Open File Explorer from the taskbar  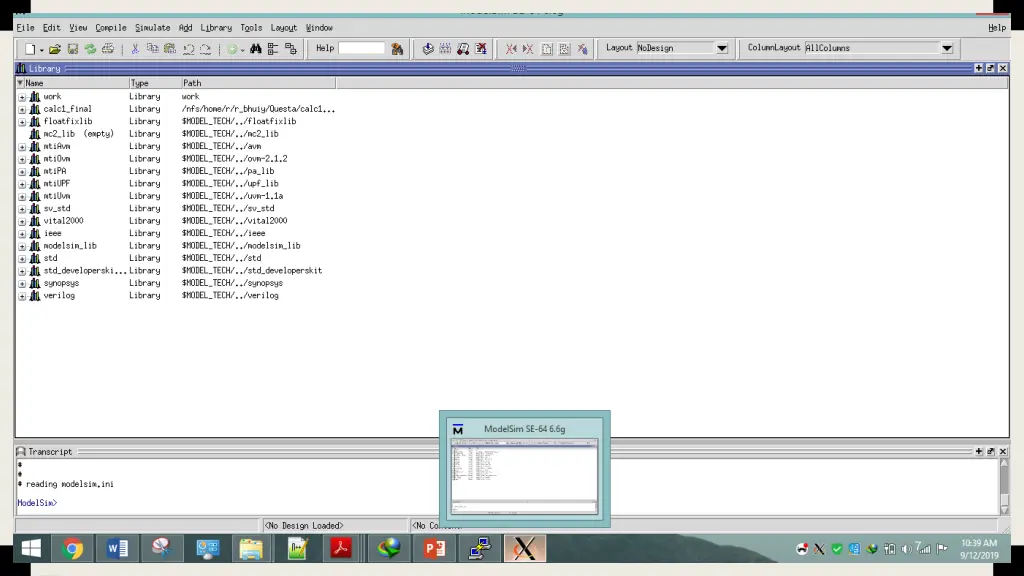pyautogui.click(x=251, y=549)
